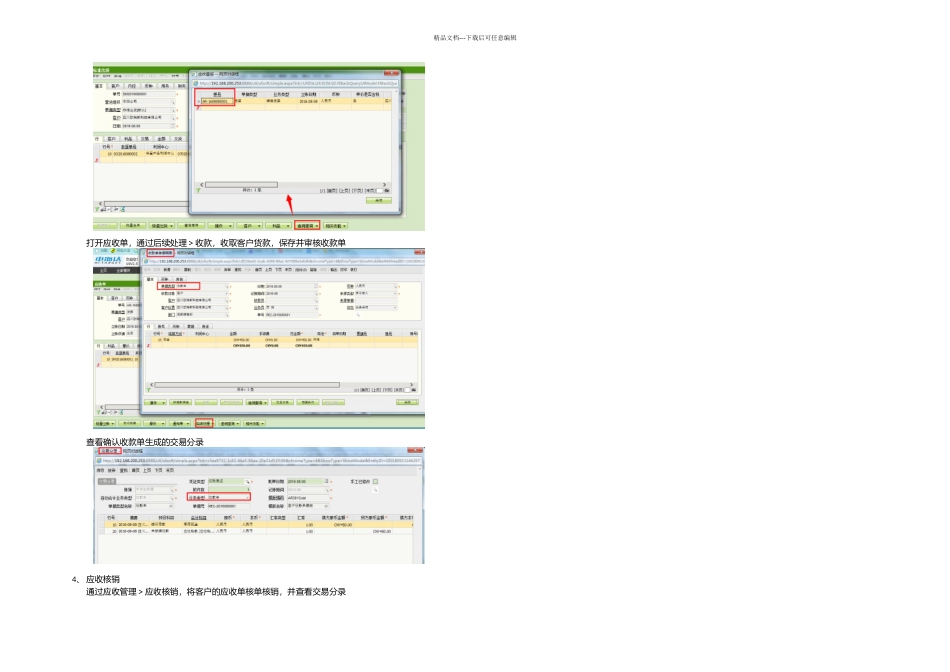Click 查找 in the voucher window toolbar

[124, 470]
